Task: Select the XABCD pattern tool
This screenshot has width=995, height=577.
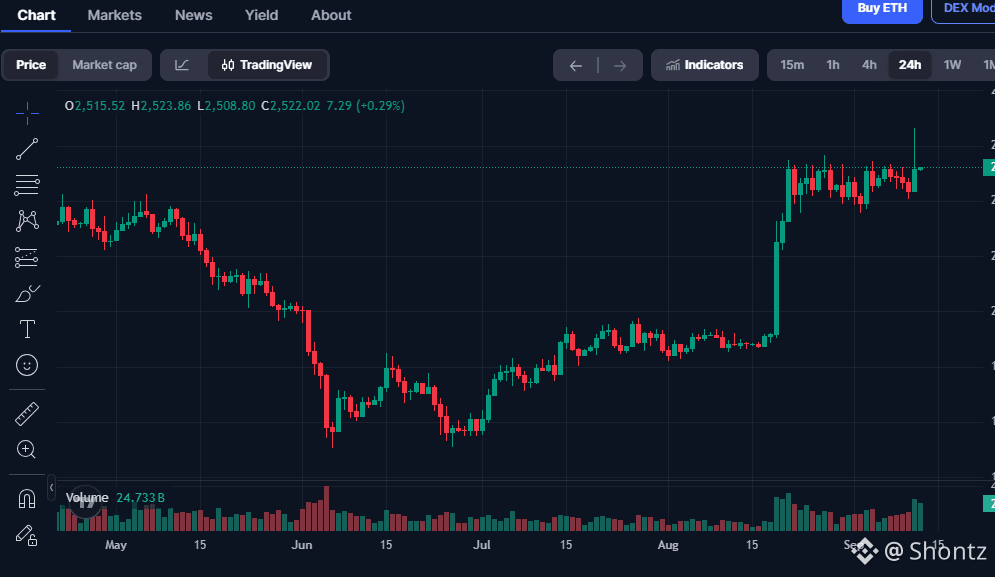Action: (27, 221)
